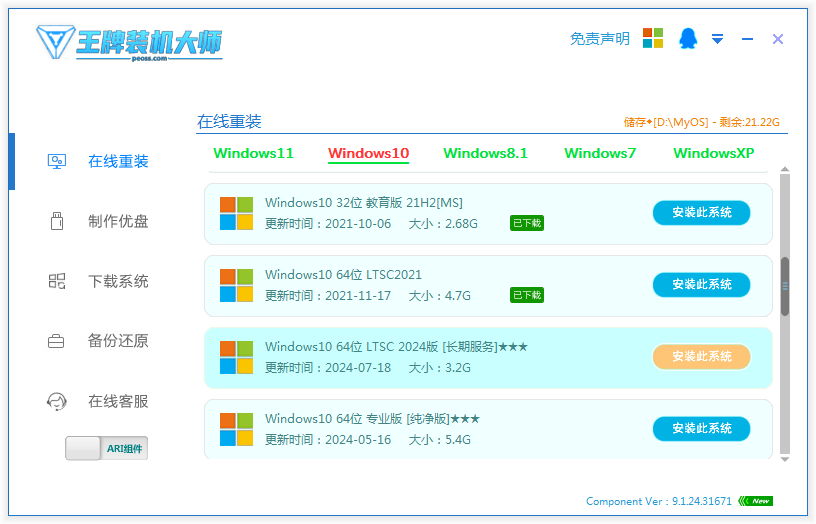The height and width of the screenshot is (524, 816).
Task: Click Windows logo of LTSC2021 entry
Action: coord(236,285)
